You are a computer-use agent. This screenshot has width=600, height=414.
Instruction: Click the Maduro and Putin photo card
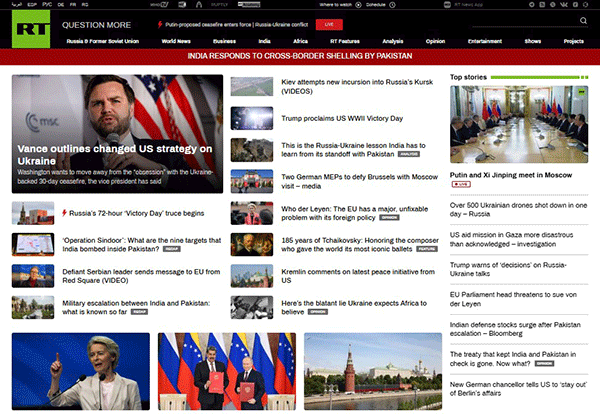pyautogui.click(x=227, y=372)
